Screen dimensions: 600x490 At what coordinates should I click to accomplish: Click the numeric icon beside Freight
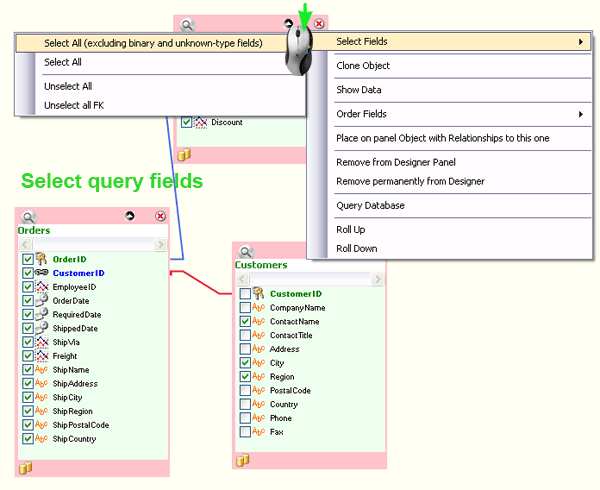pos(42,355)
